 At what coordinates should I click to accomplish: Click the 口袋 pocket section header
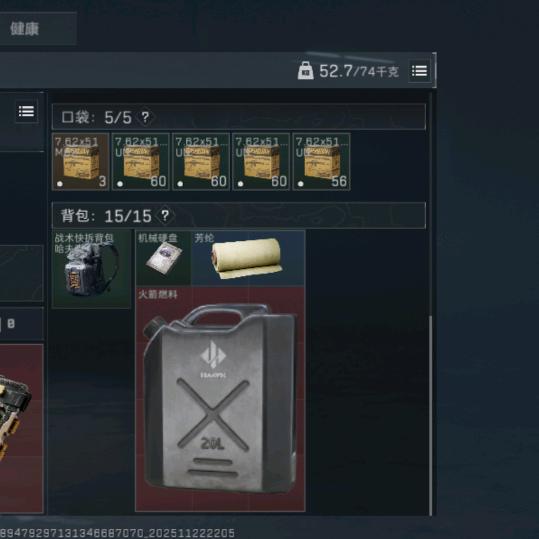click(239, 117)
